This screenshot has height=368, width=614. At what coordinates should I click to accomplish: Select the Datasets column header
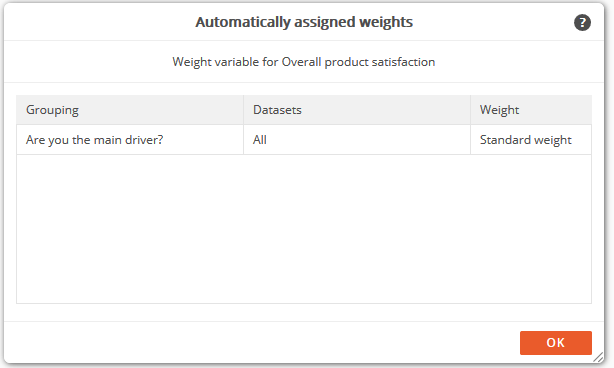click(x=357, y=110)
